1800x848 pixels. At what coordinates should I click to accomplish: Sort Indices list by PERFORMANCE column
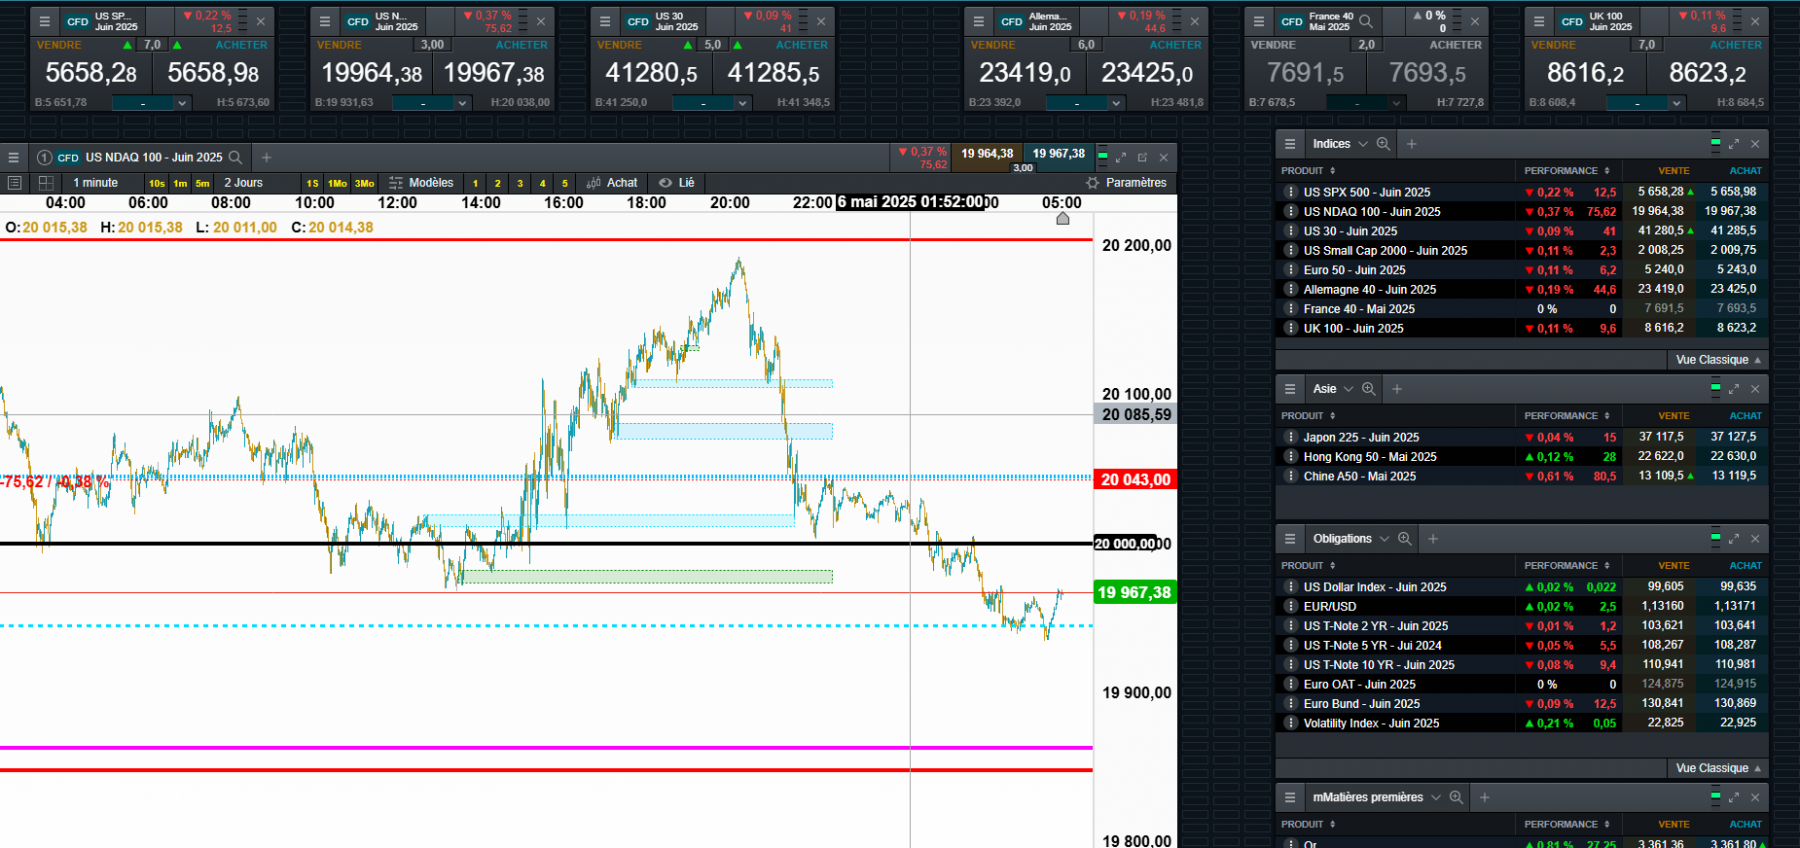[x=1567, y=171]
